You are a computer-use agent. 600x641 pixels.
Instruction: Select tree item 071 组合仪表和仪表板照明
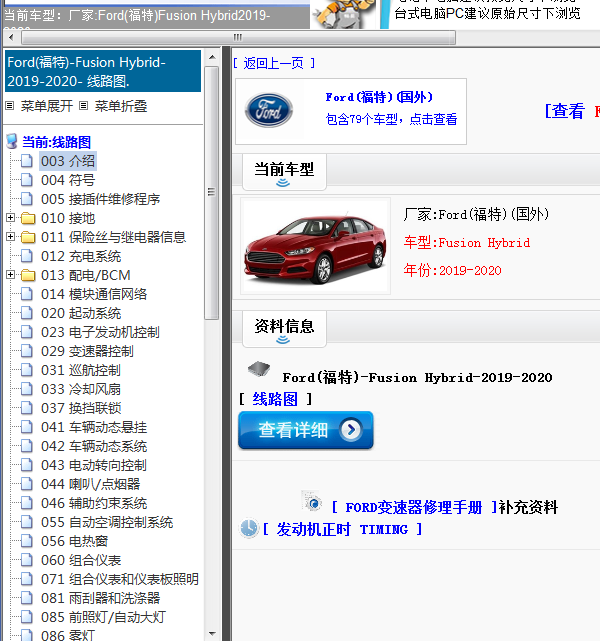(x=120, y=579)
